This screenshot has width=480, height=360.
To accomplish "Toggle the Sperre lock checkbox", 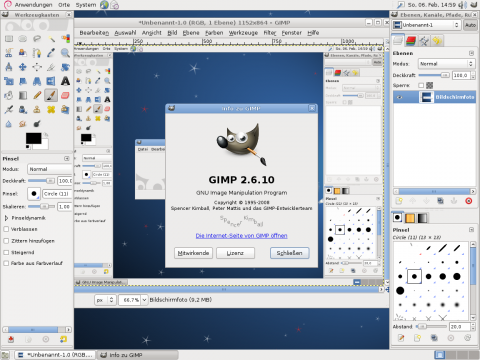I will tap(421, 85).
